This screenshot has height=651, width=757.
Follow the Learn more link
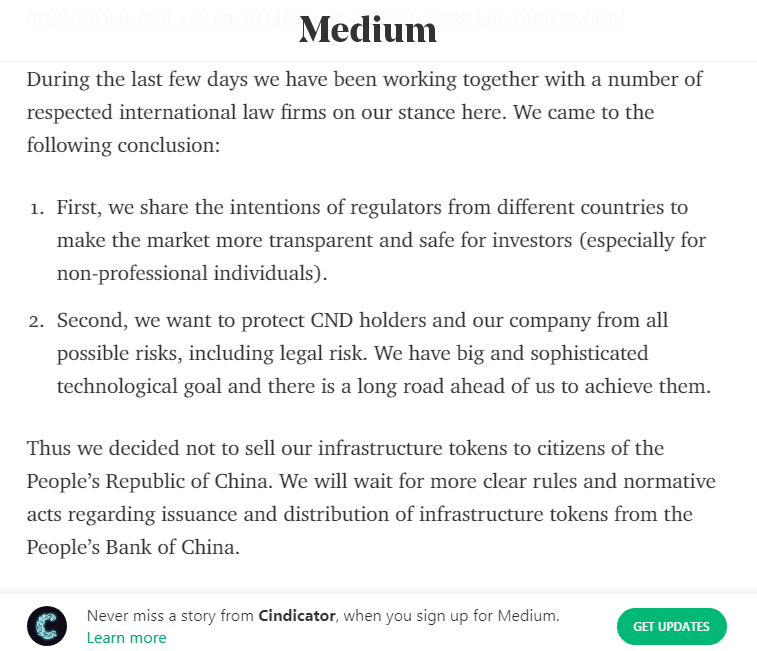[126, 637]
